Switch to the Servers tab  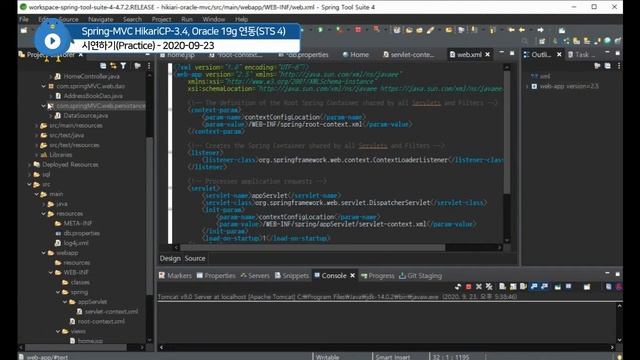(255, 276)
